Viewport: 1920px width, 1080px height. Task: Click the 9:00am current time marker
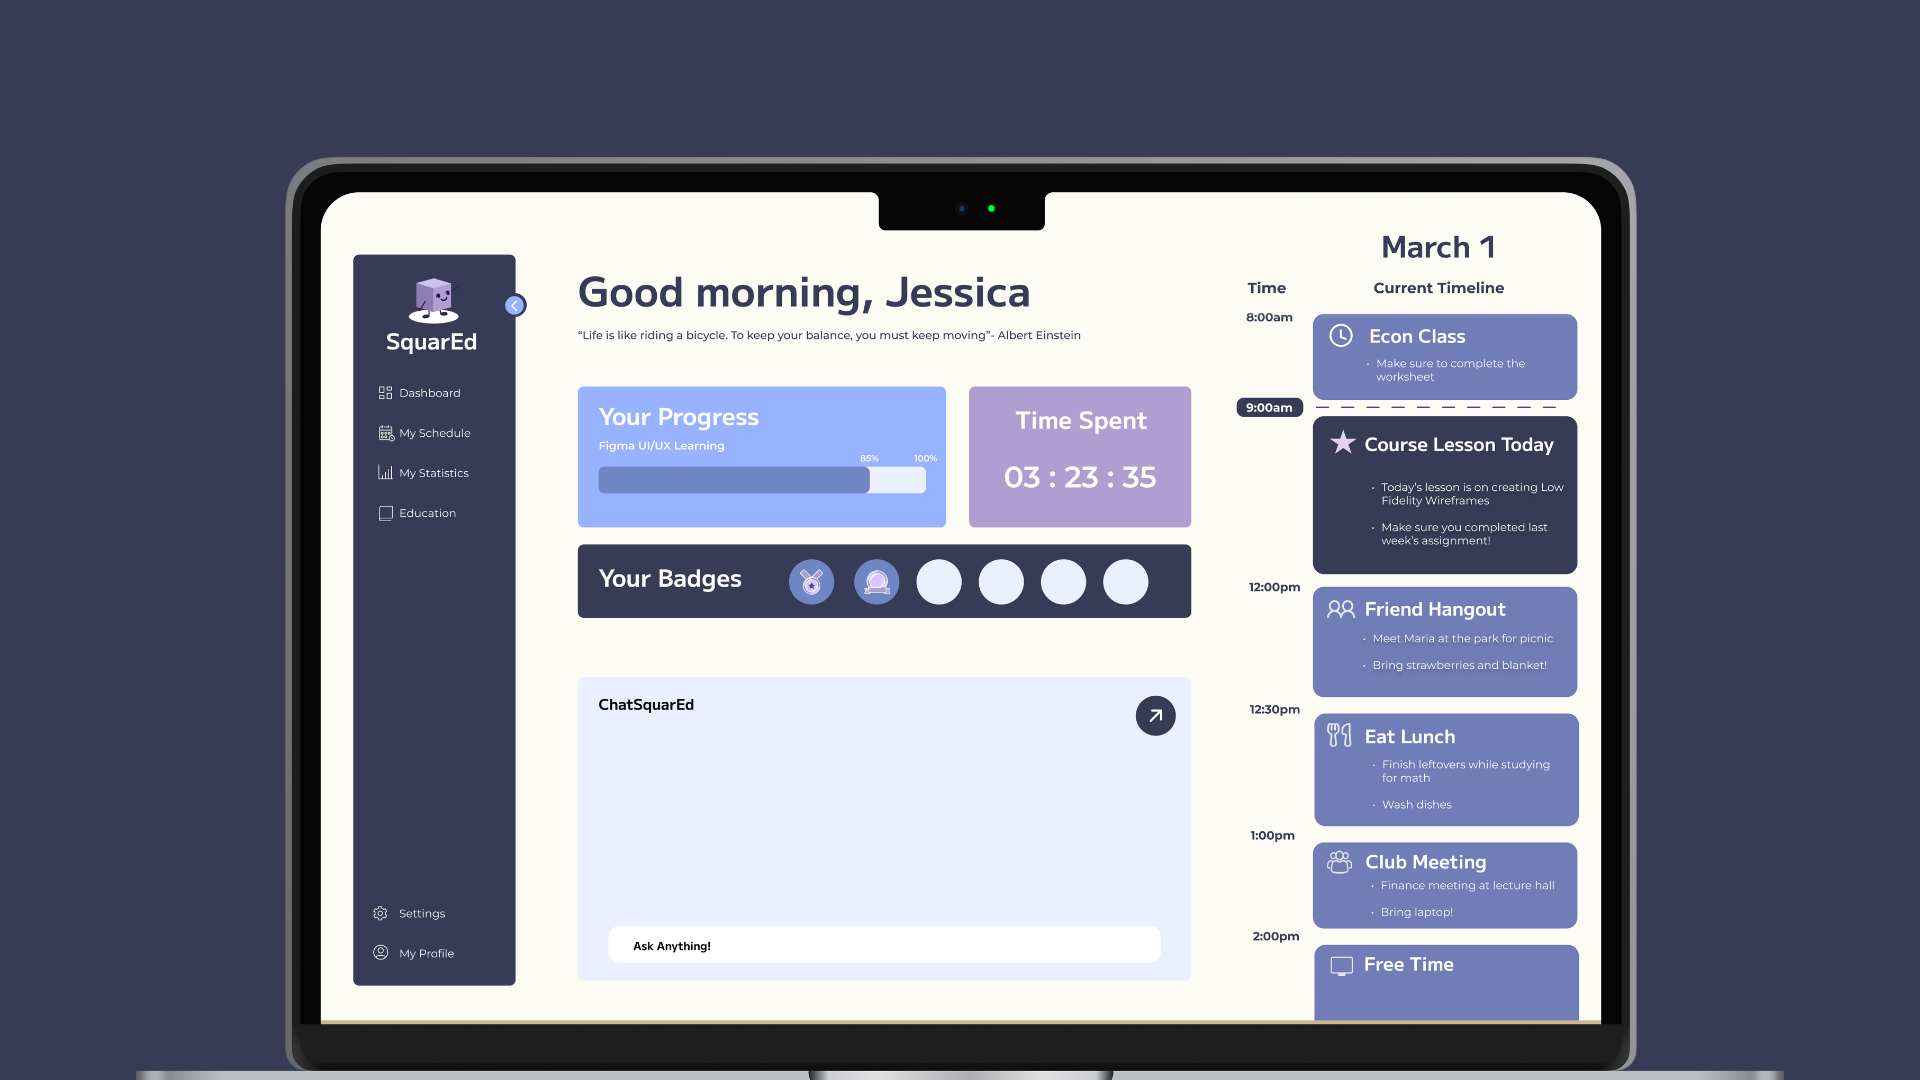click(x=1268, y=408)
